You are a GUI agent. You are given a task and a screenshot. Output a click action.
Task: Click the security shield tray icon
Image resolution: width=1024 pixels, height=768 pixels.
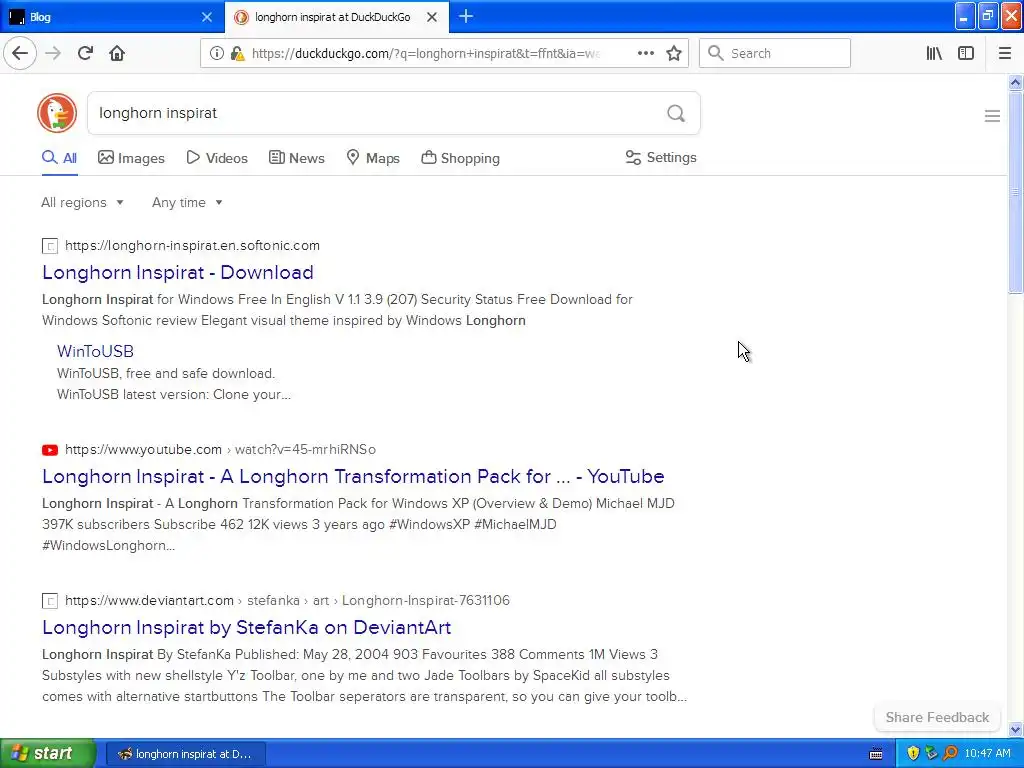(913, 753)
